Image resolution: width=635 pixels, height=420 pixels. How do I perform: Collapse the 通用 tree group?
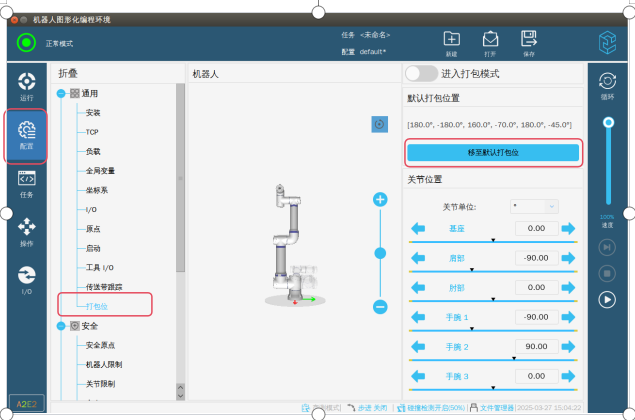(x=62, y=93)
